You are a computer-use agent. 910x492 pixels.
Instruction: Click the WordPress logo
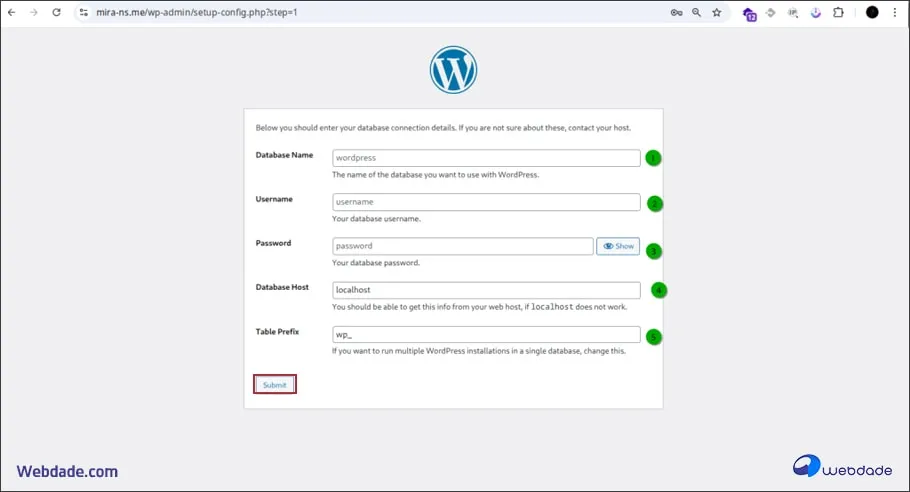(453, 70)
